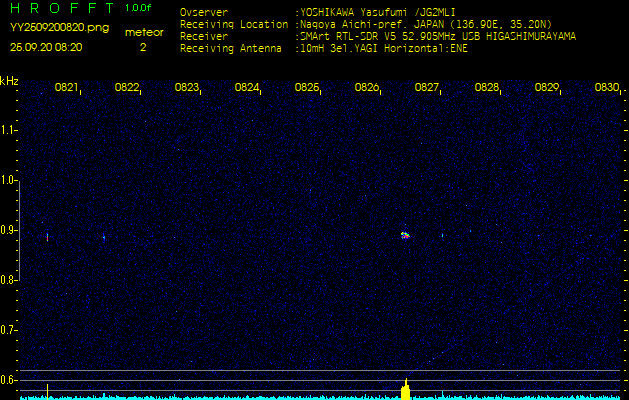Click the yellow meteor label
The height and width of the screenshot is (400, 629).
click(143, 33)
